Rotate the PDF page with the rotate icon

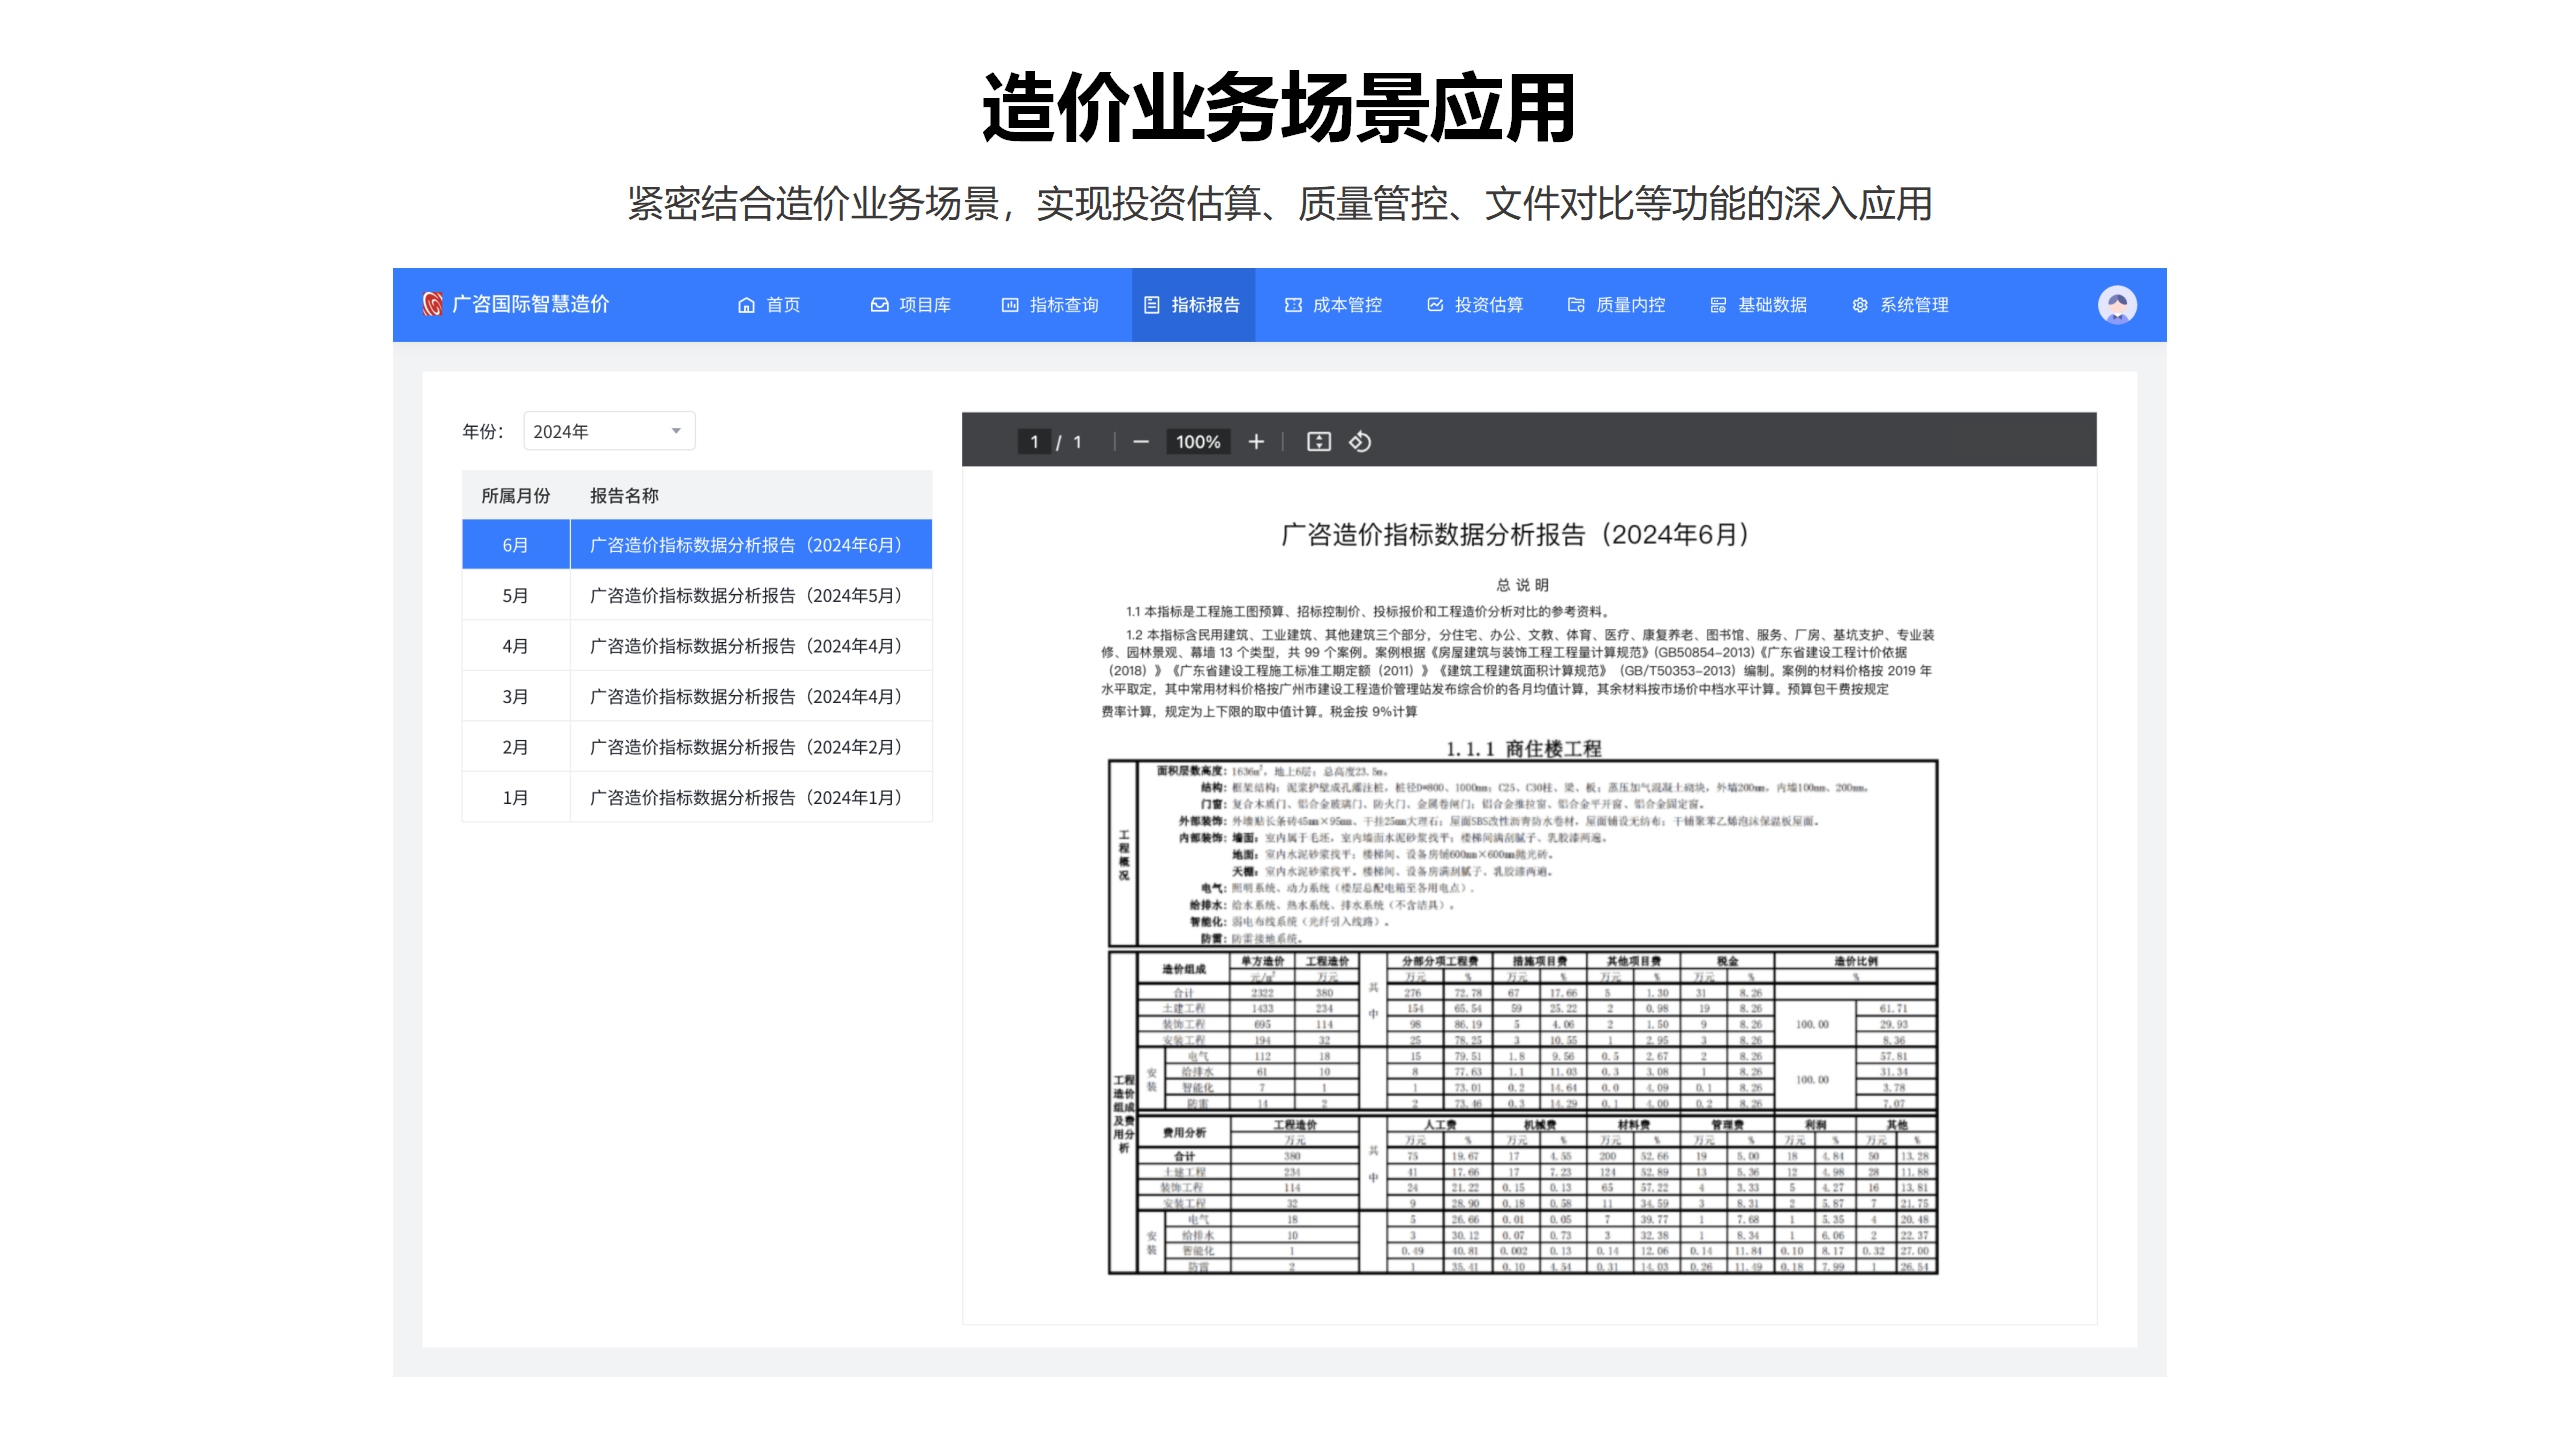[1360, 441]
